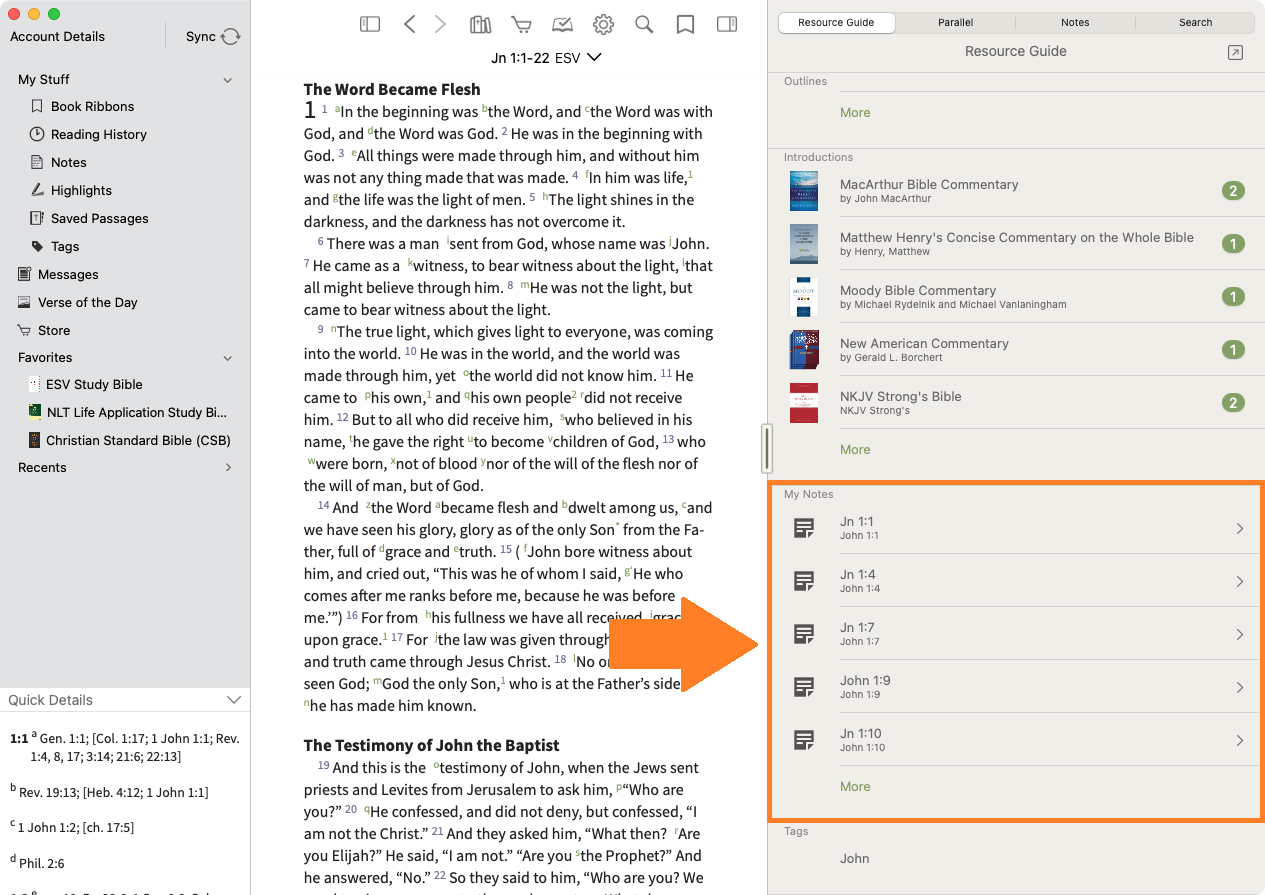This screenshot has height=895, width=1265.
Task: Collapse the Quick Details panel
Action: (234, 700)
